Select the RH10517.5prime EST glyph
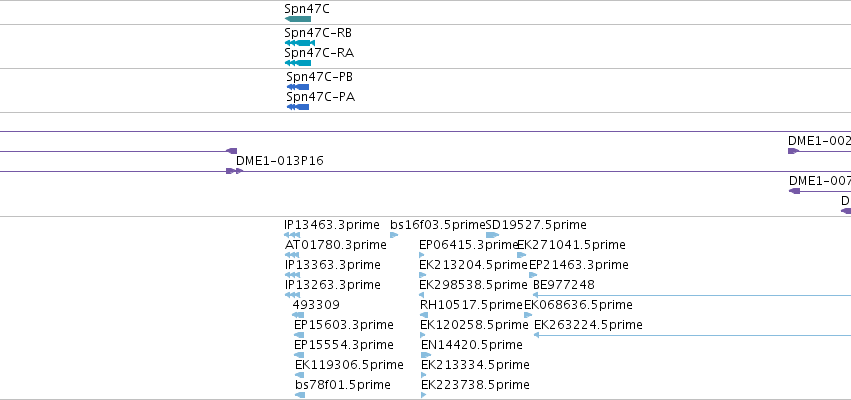 click(424, 315)
